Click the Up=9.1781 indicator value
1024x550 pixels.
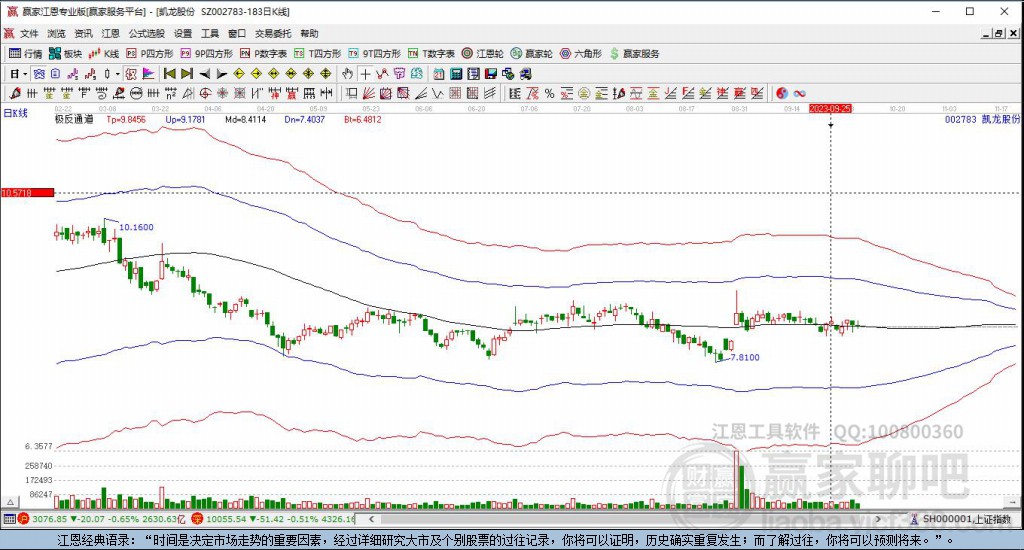pyautogui.click(x=185, y=120)
